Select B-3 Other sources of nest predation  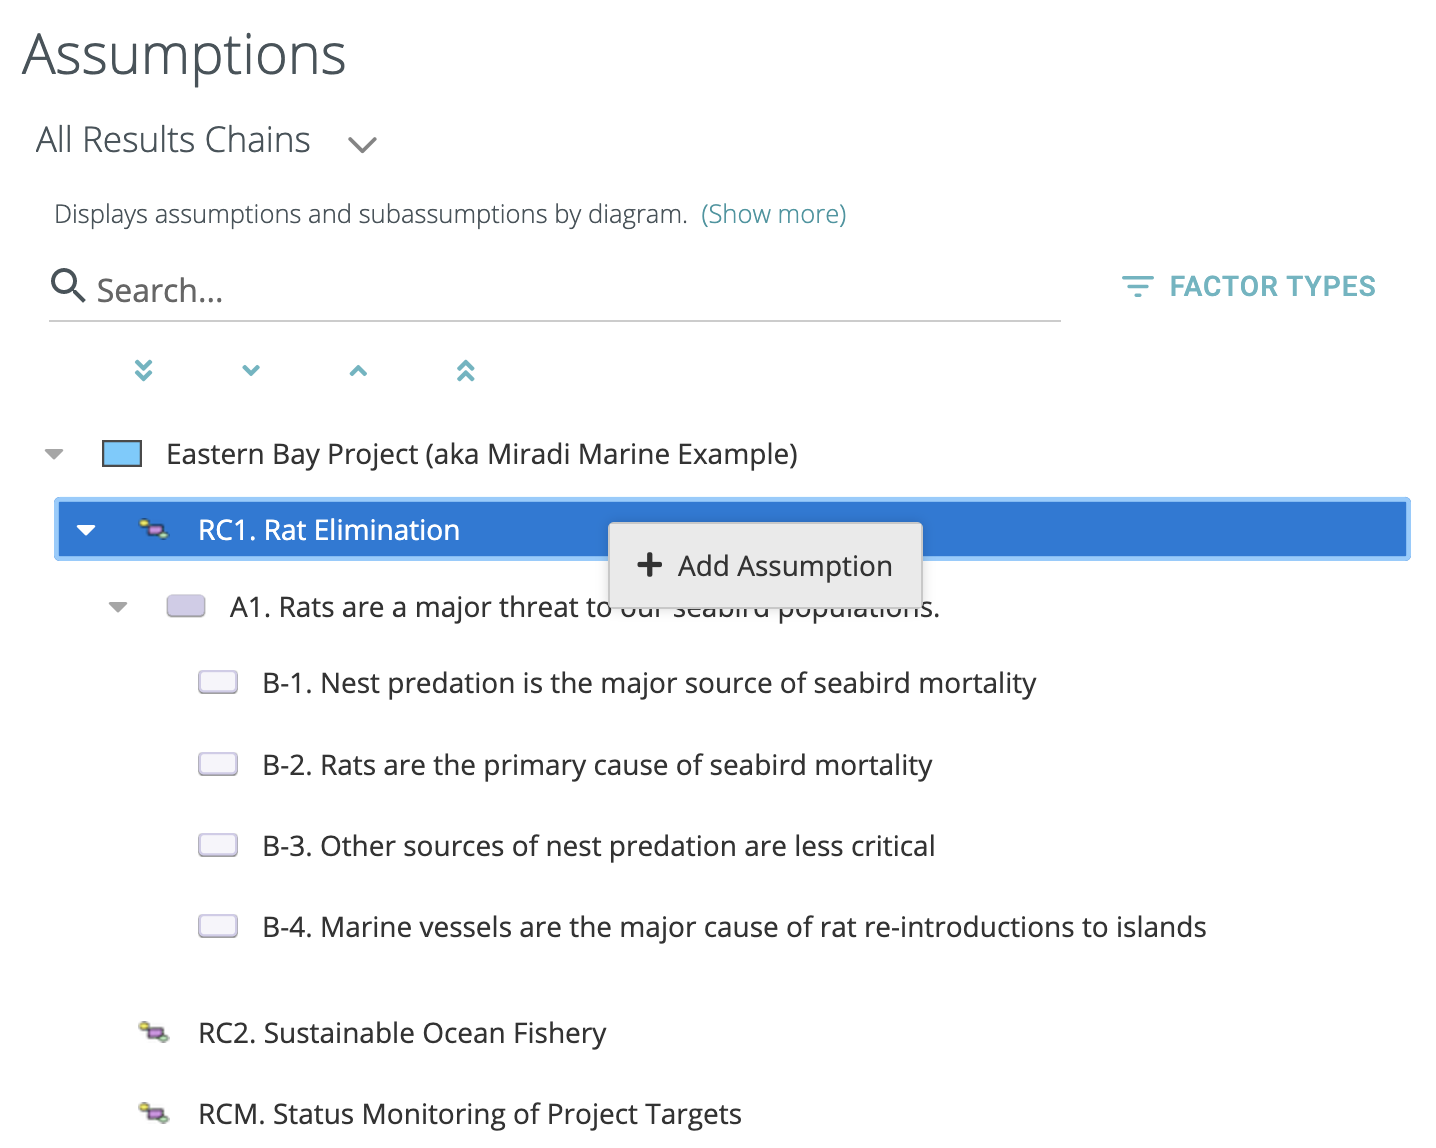pos(598,846)
